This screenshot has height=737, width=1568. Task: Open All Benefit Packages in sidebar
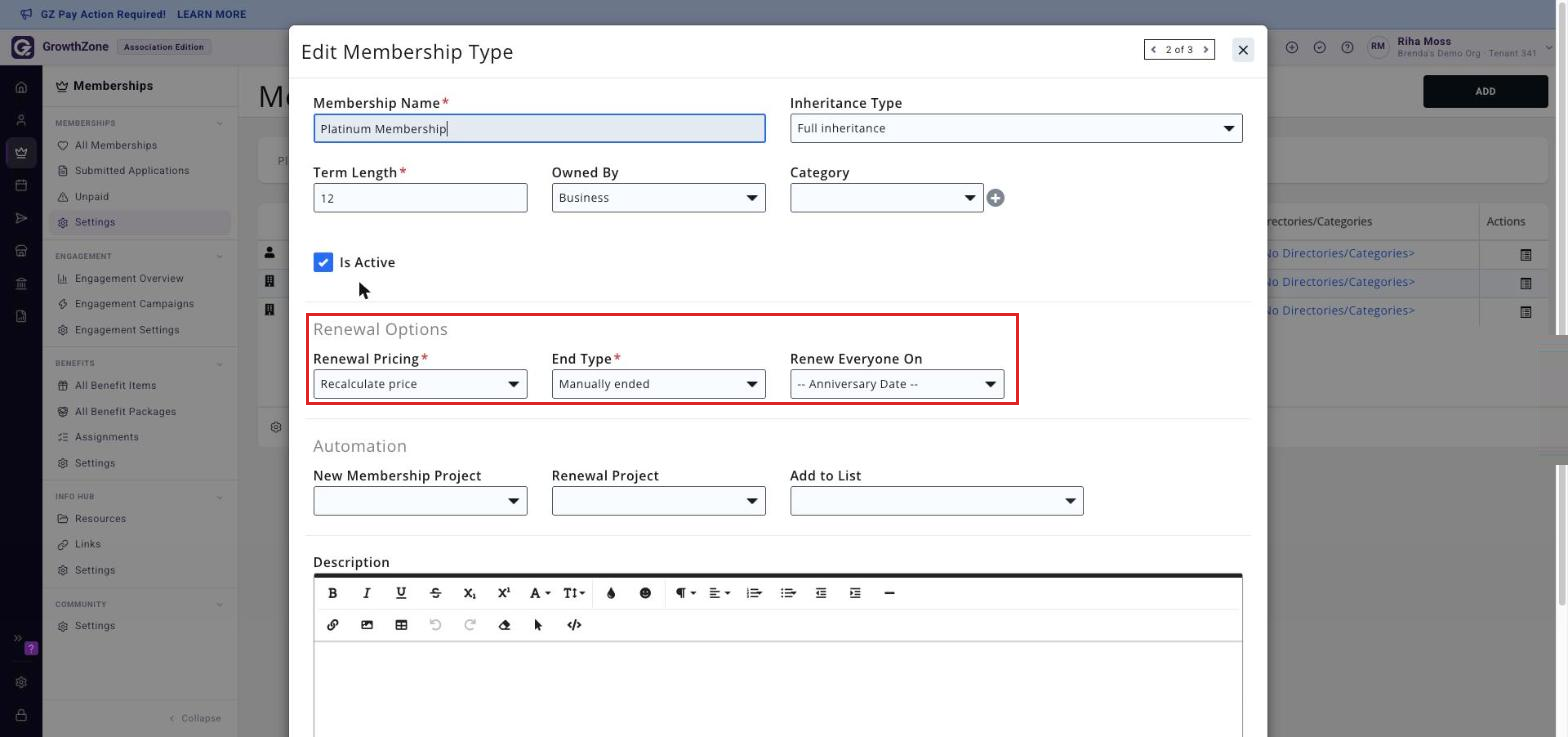pyautogui.click(x=125, y=412)
